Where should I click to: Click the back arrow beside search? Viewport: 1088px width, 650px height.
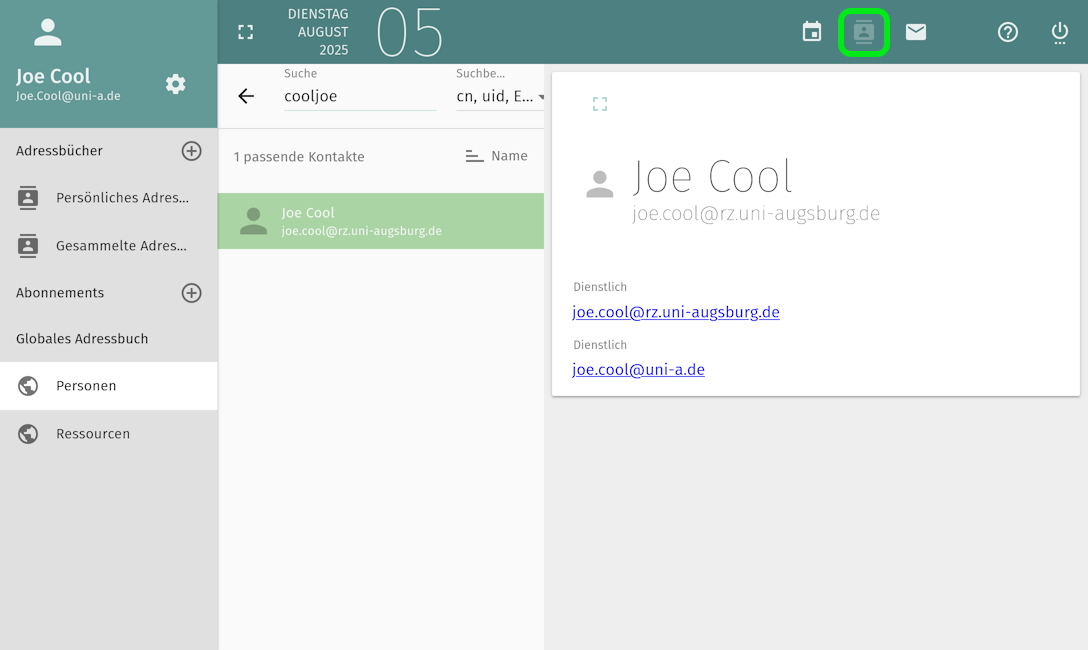point(246,96)
